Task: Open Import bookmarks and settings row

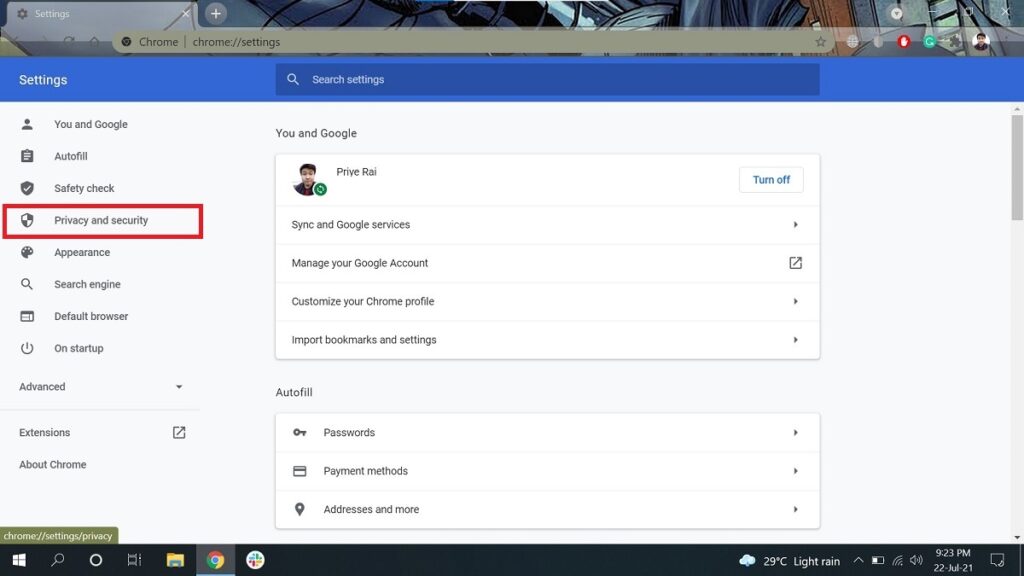Action: 547,340
